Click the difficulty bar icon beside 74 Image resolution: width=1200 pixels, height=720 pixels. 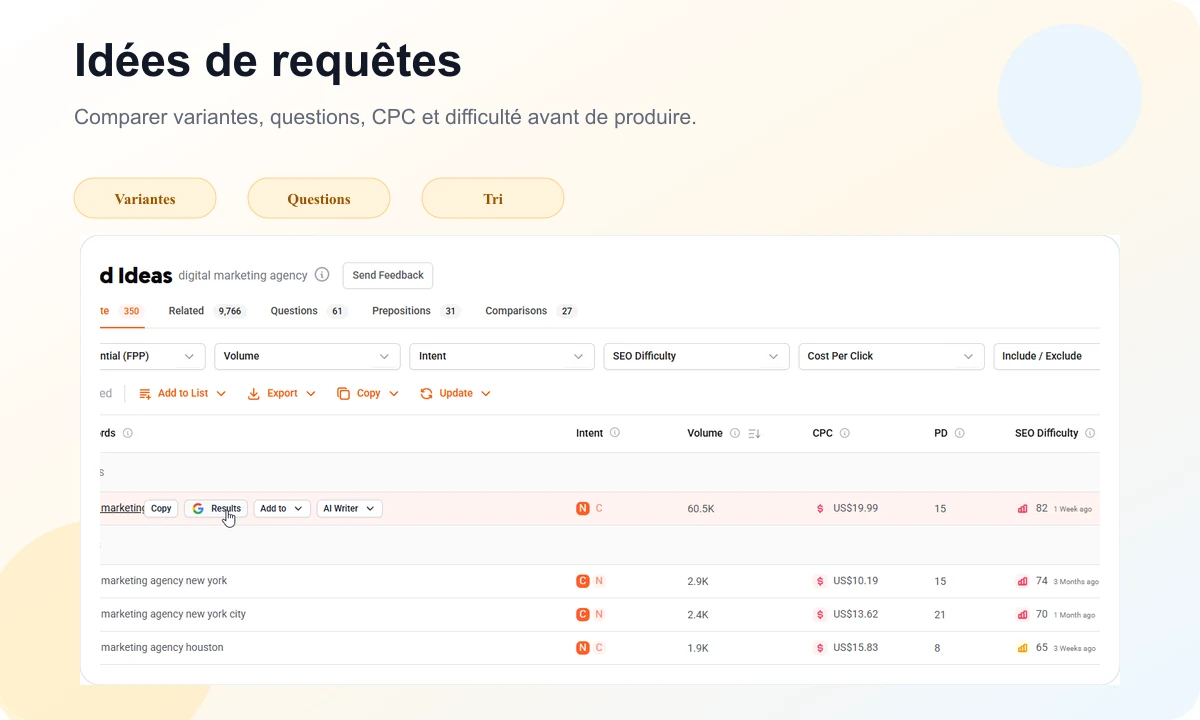(x=1023, y=581)
